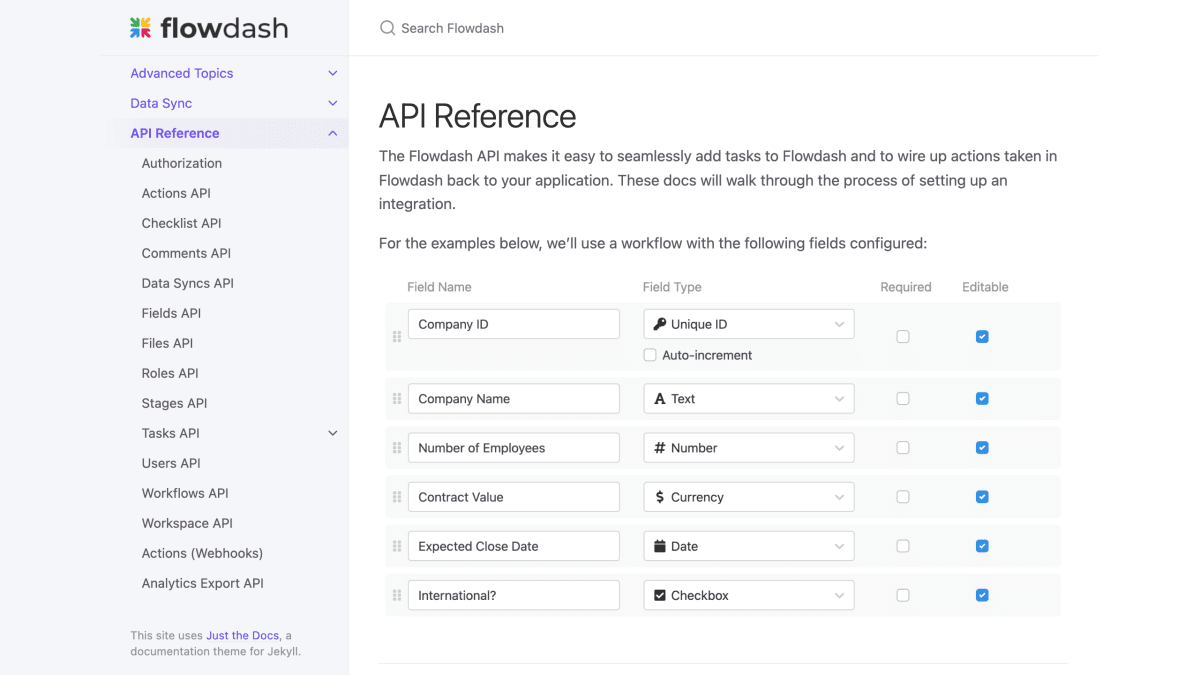Click the search magnifier icon

coord(388,28)
